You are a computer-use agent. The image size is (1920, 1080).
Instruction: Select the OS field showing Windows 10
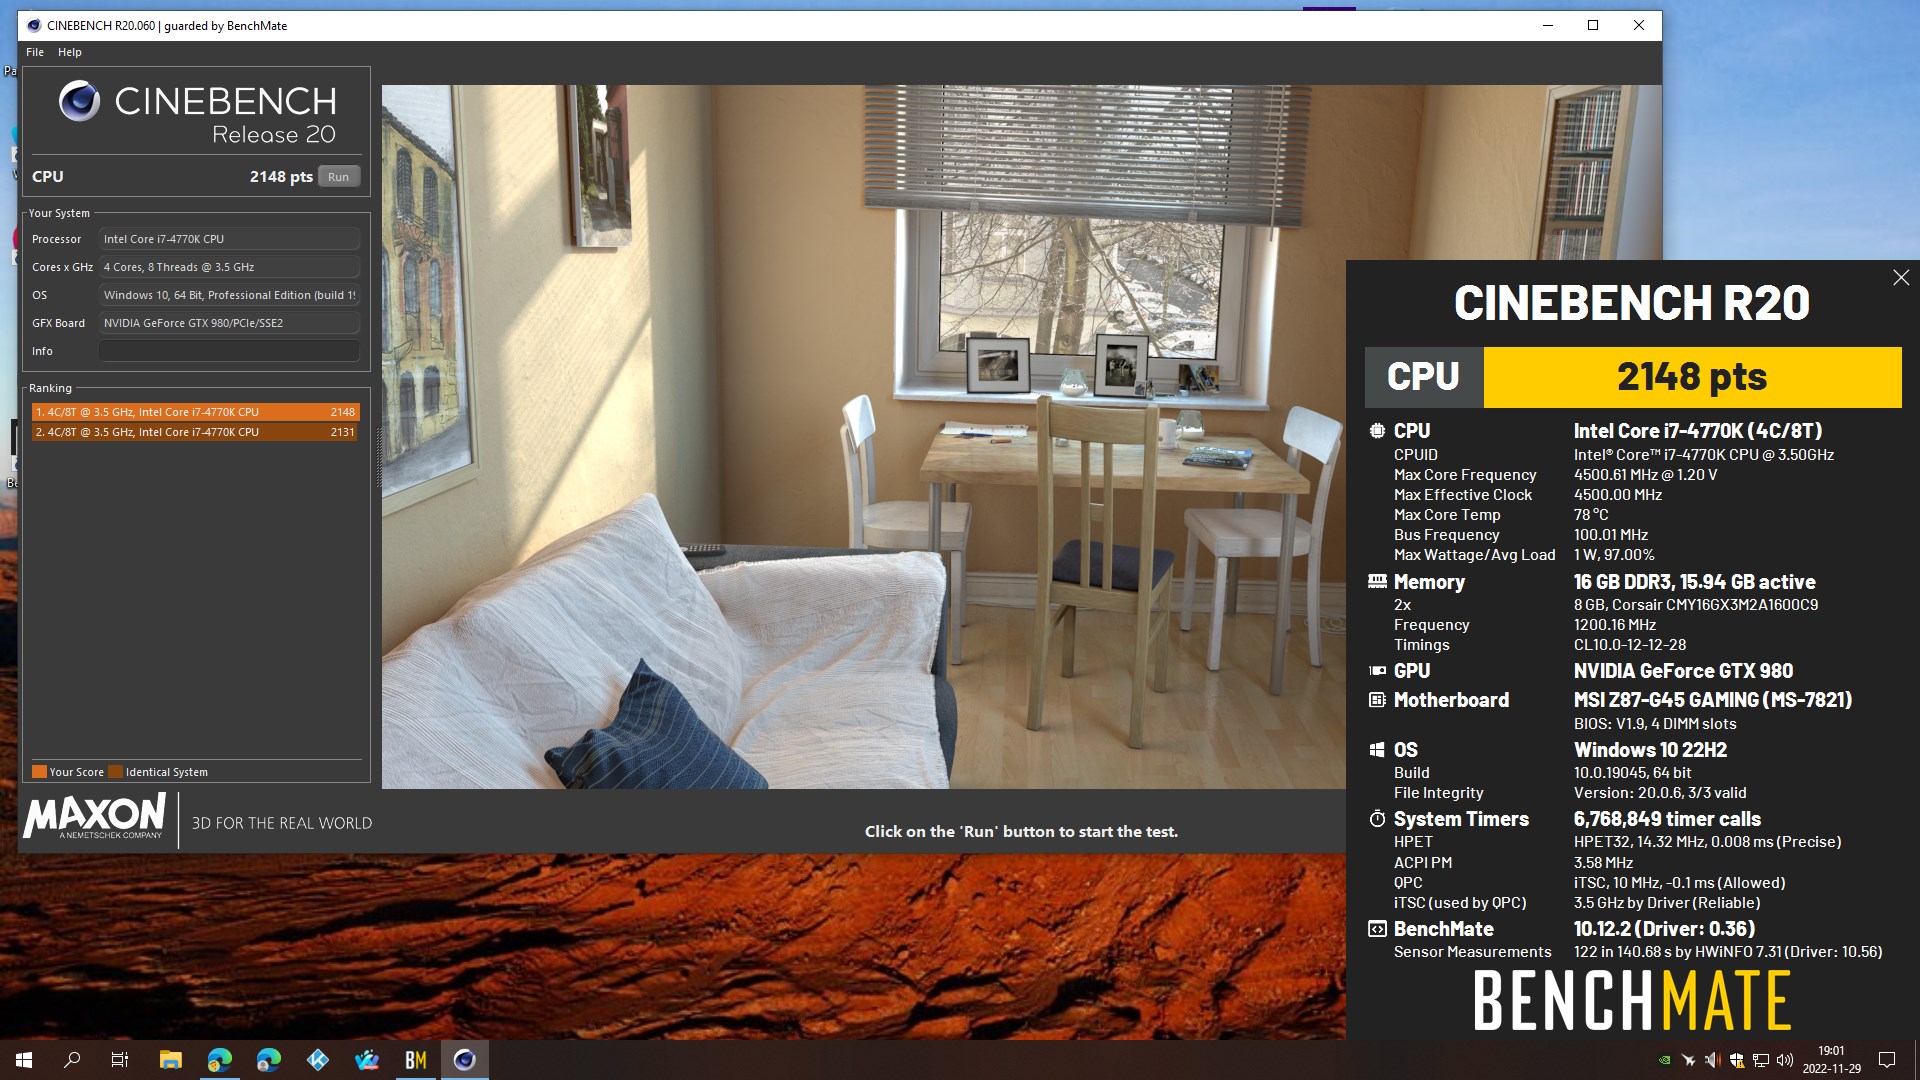[229, 295]
